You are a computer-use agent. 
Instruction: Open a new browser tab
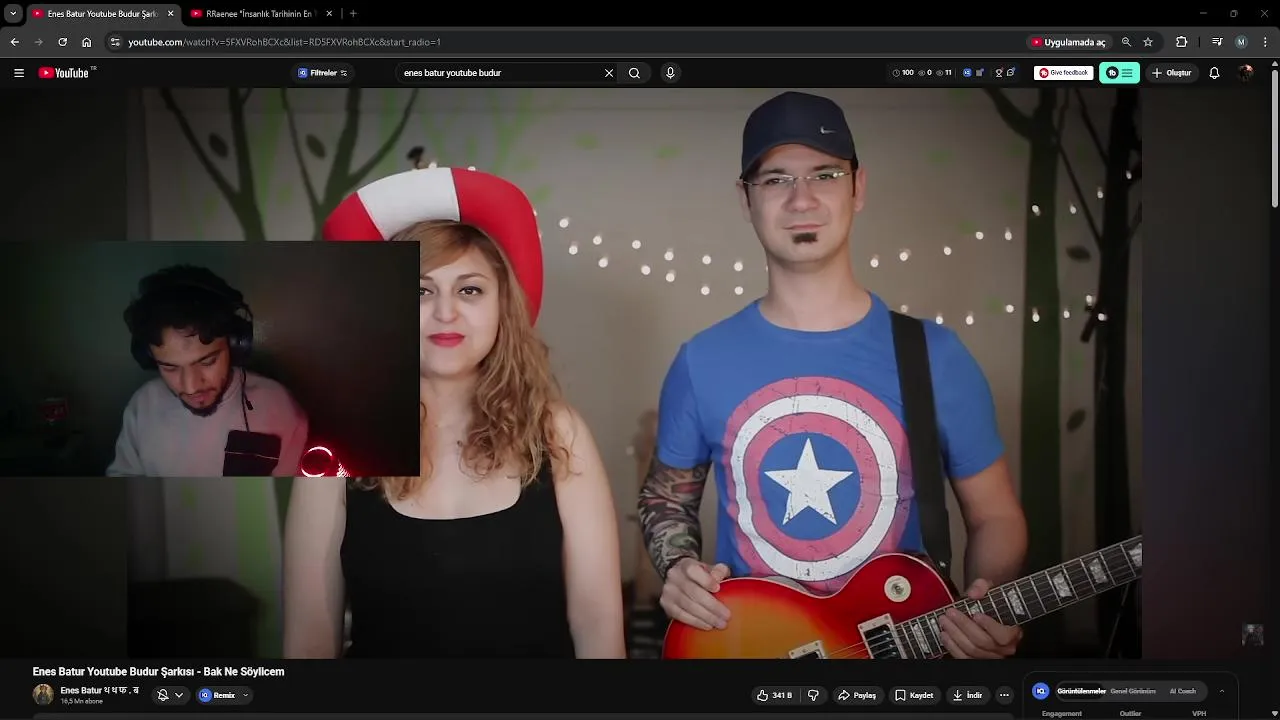point(353,14)
